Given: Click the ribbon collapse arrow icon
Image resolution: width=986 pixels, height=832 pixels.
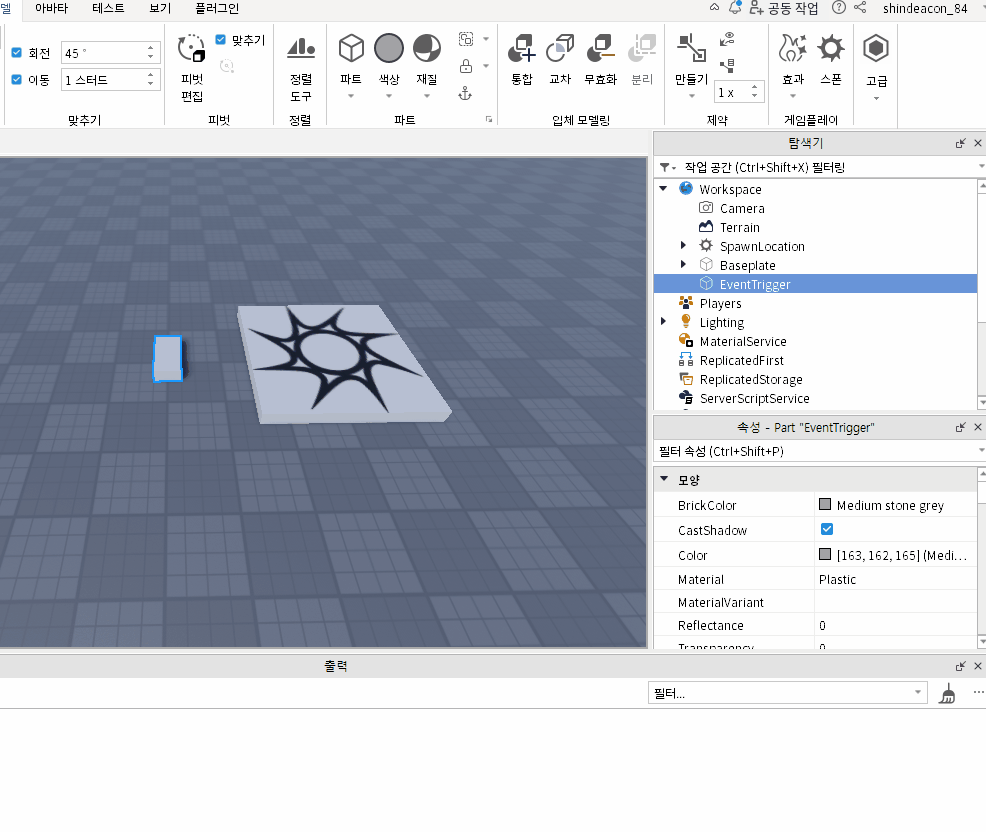Looking at the screenshot, I should [714, 8].
